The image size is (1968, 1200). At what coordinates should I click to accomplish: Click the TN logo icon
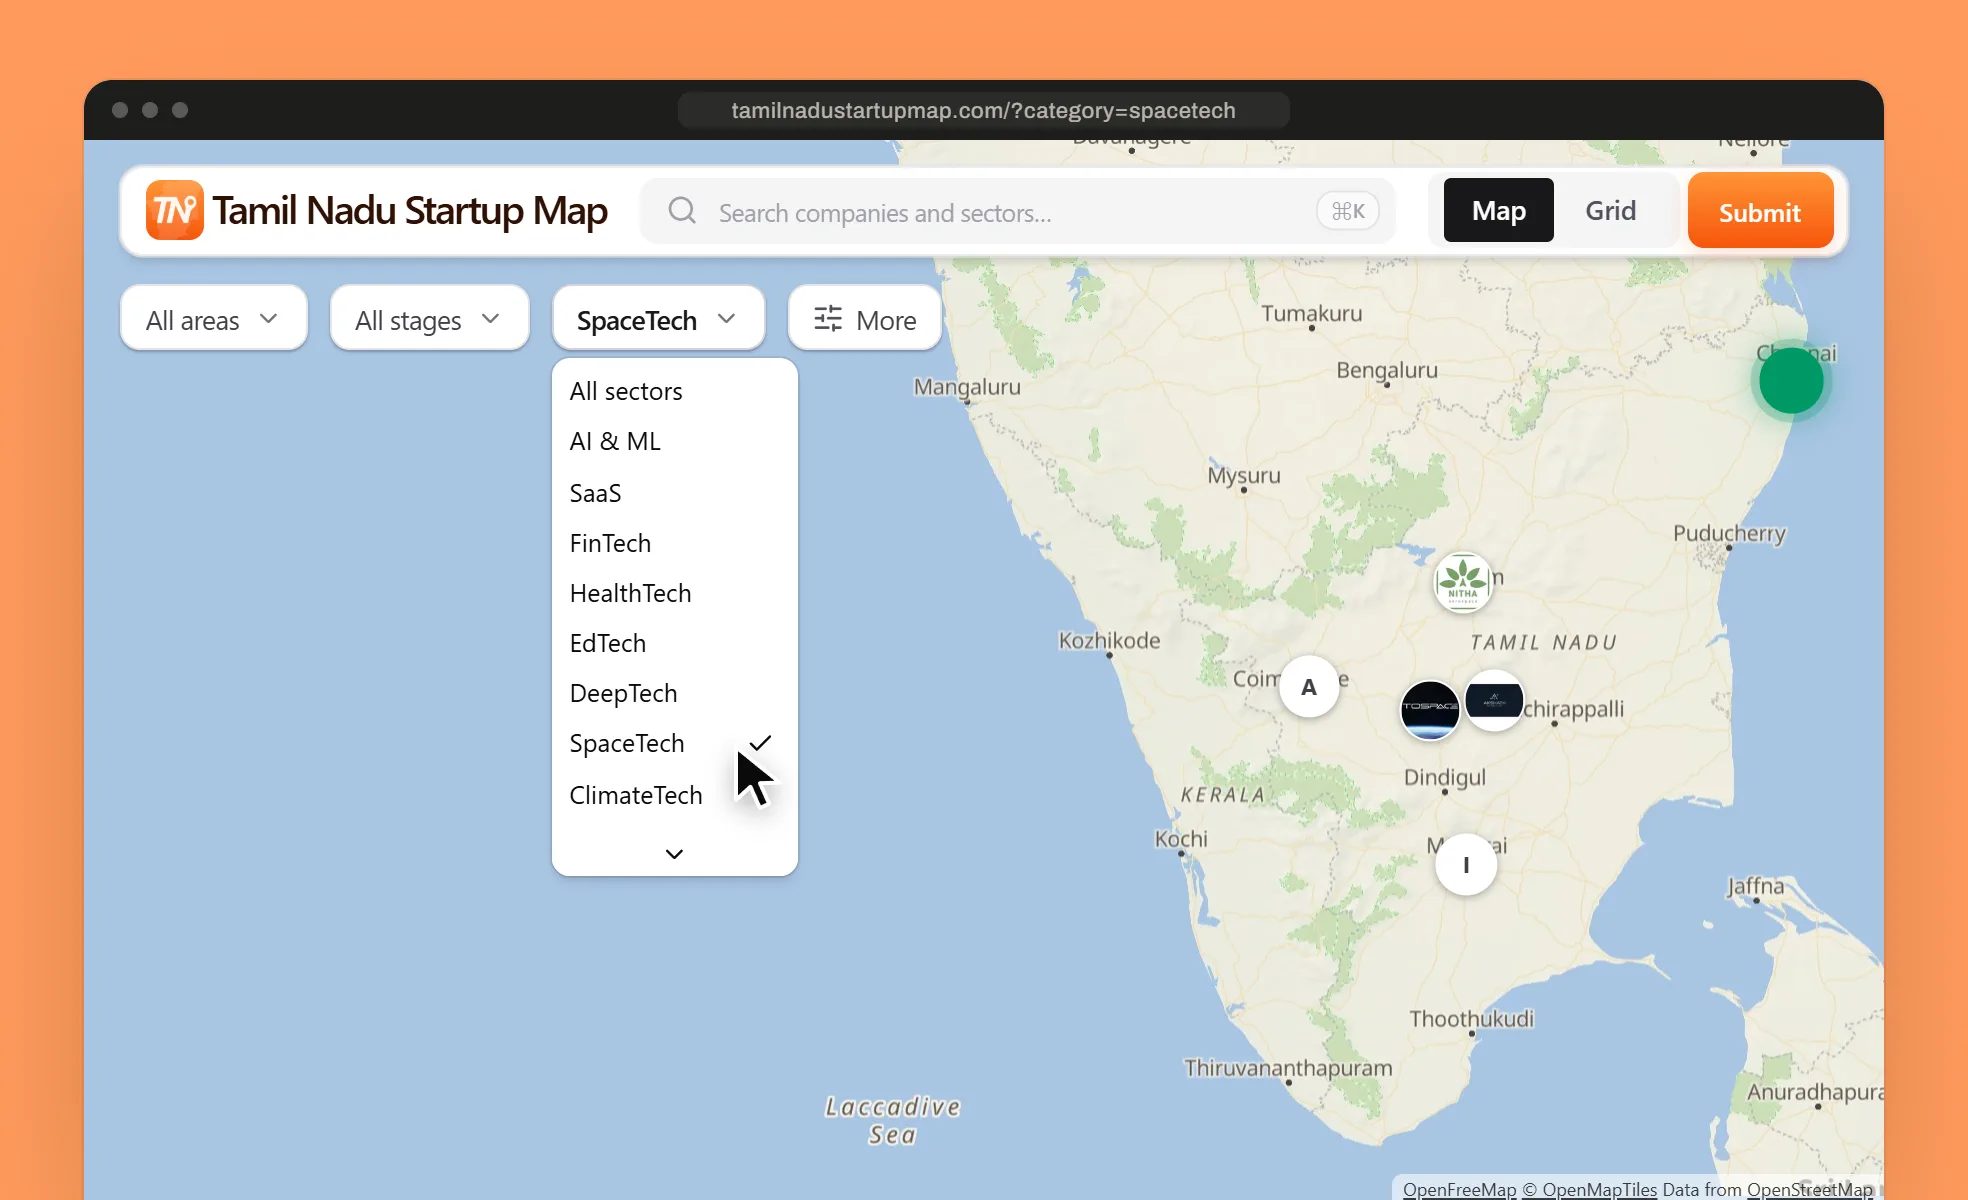pos(175,210)
